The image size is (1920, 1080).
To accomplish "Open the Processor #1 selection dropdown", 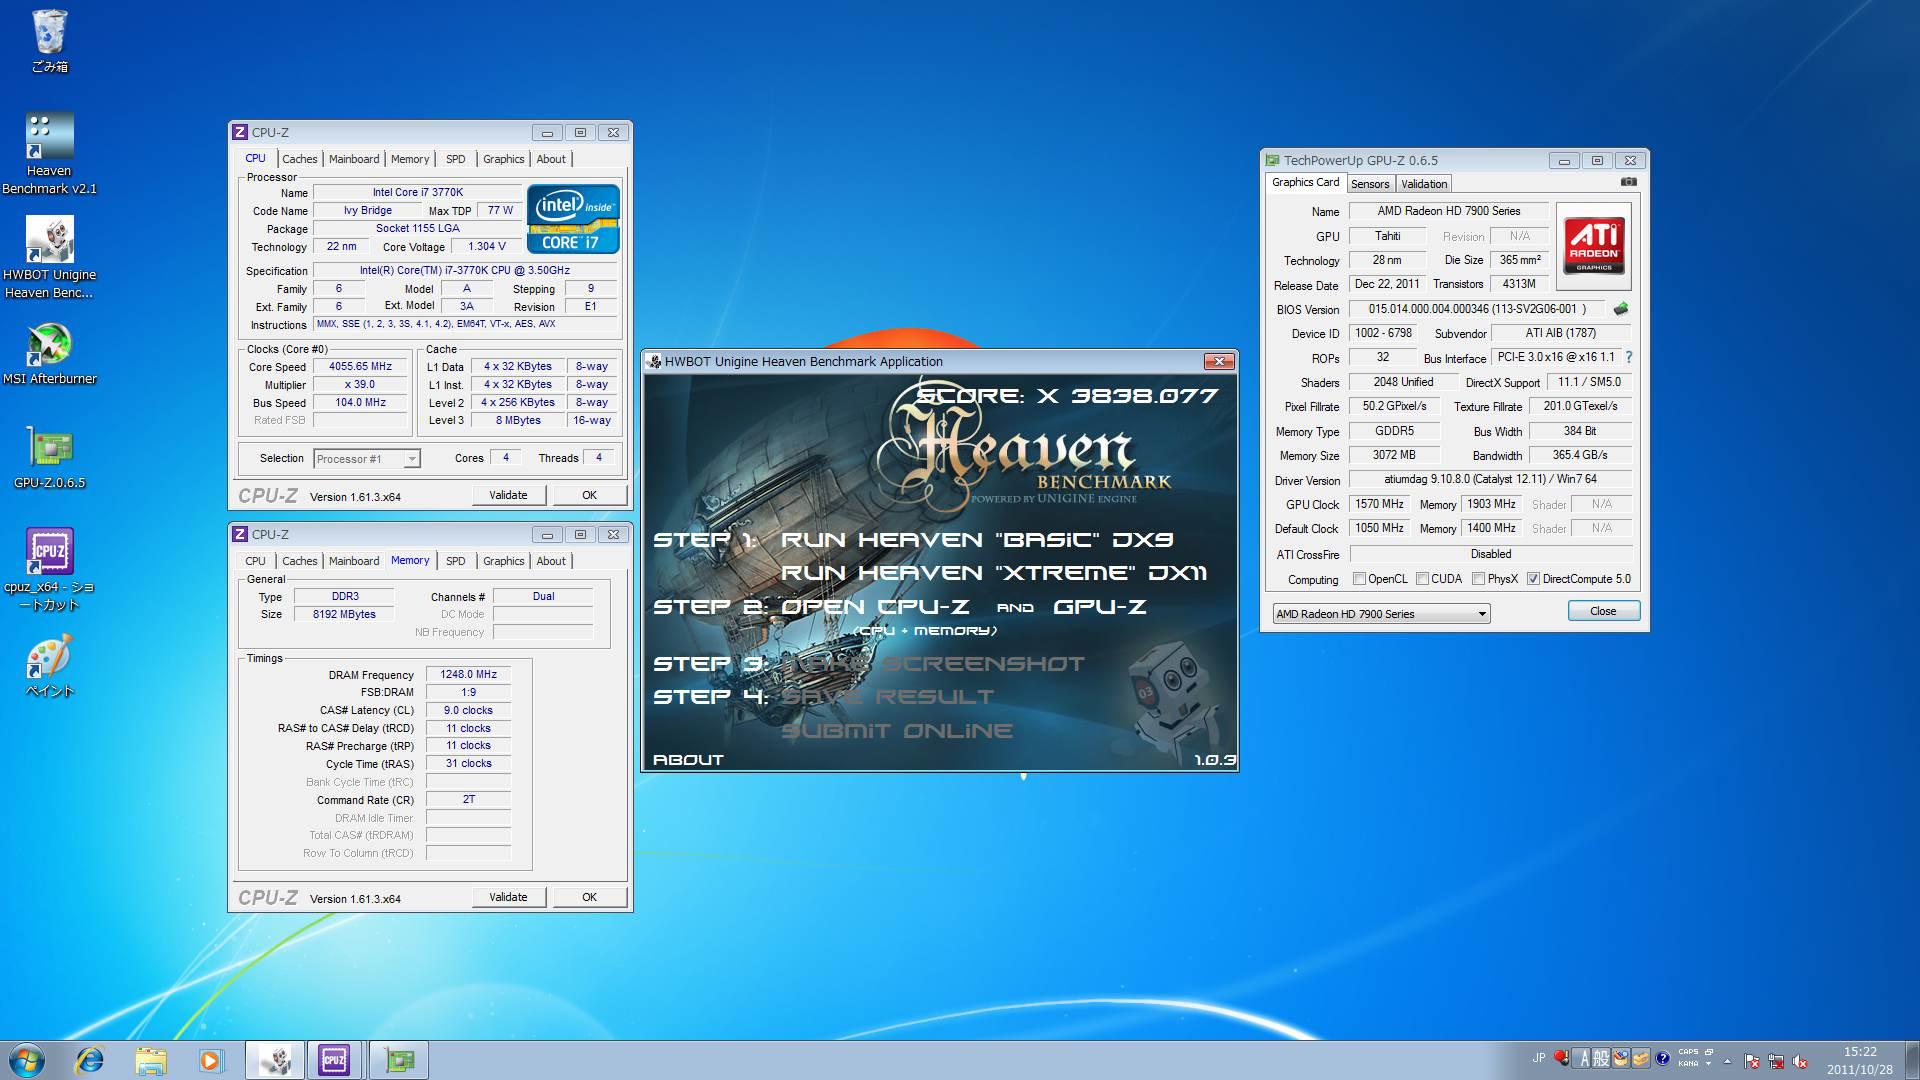I will coord(367,459).
